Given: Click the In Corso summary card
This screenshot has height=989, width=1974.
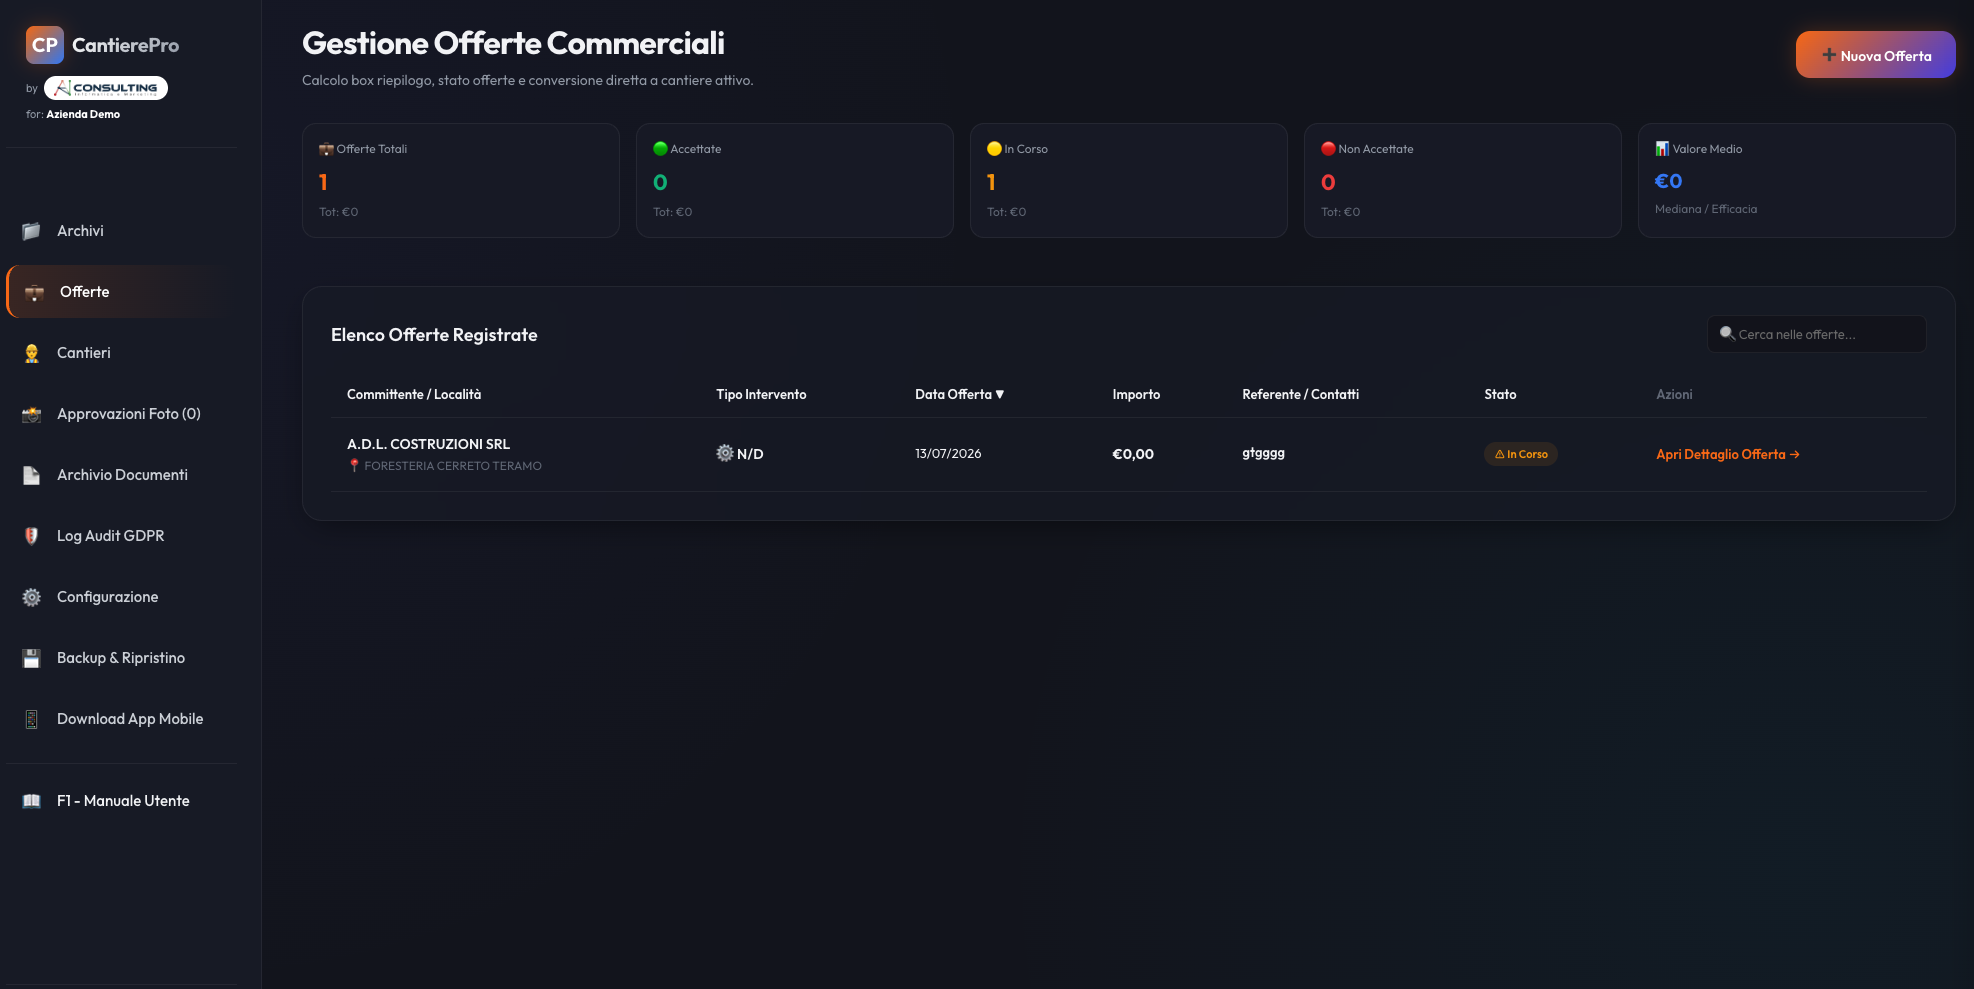Looking at the screenshot, I should [1129, 180].
